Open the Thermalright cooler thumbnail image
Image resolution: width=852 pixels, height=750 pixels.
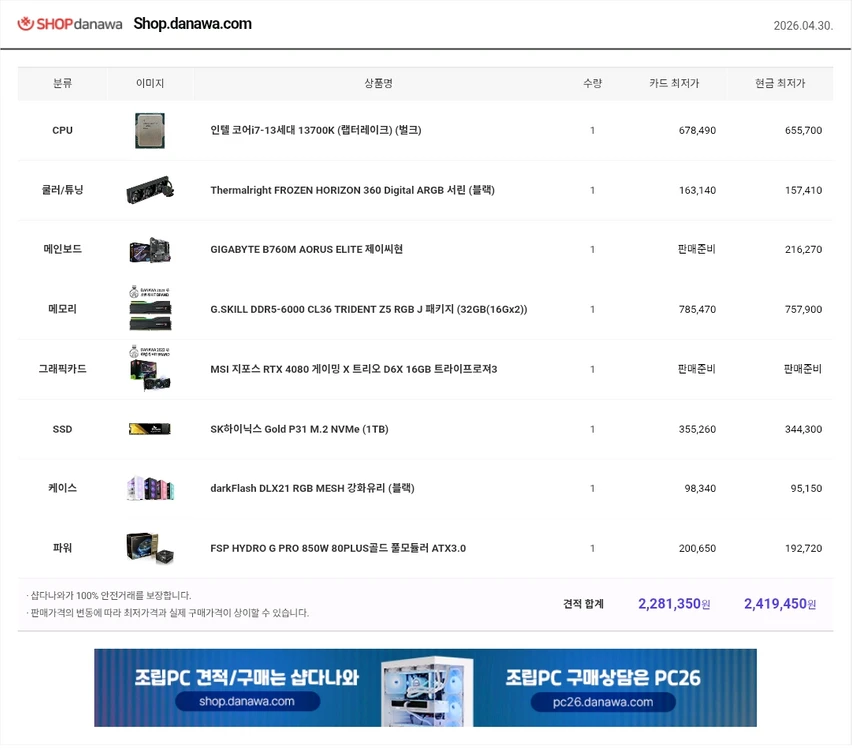150,190
